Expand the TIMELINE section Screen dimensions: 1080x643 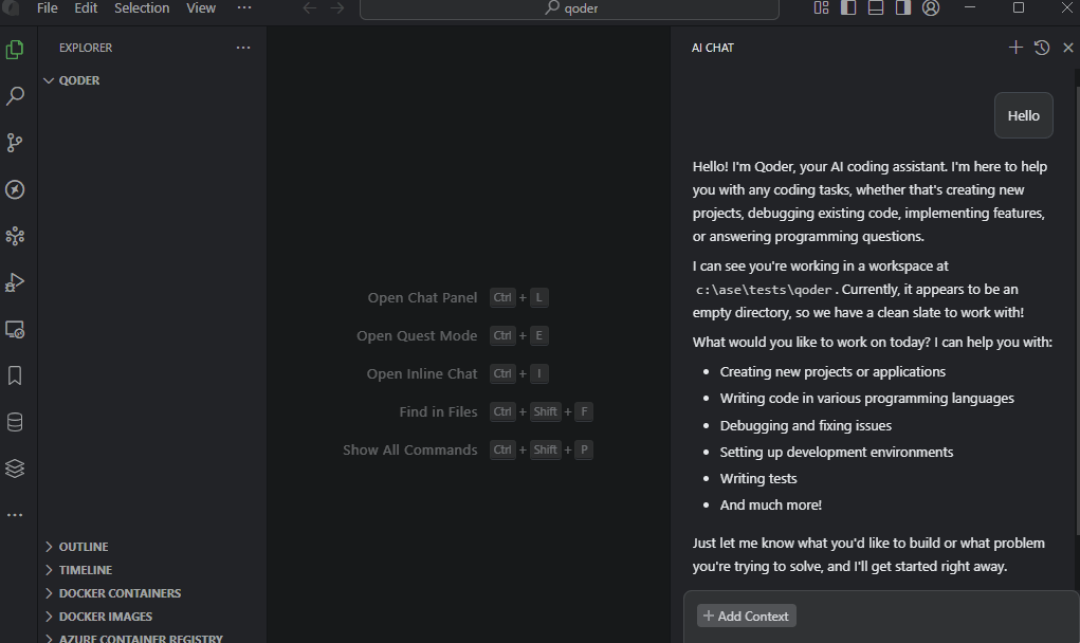(x=152, y=570)
